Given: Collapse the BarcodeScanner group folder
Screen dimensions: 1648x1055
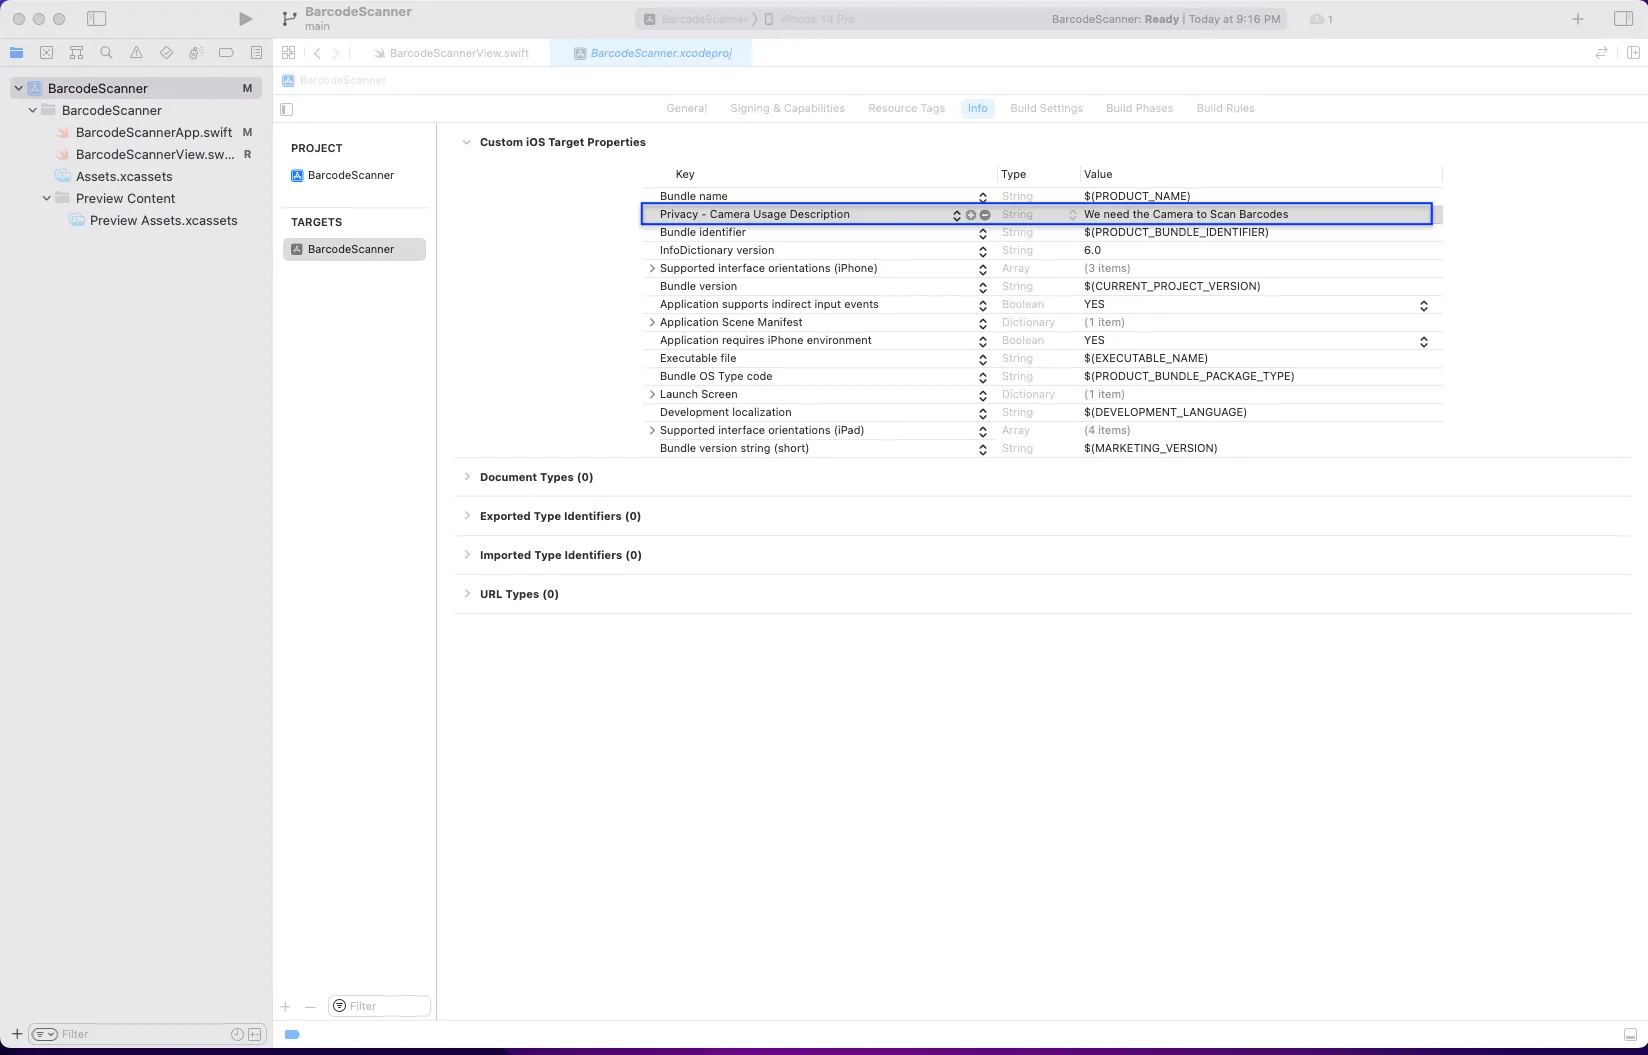Looking at the screenshot, I should coord(33,110).
